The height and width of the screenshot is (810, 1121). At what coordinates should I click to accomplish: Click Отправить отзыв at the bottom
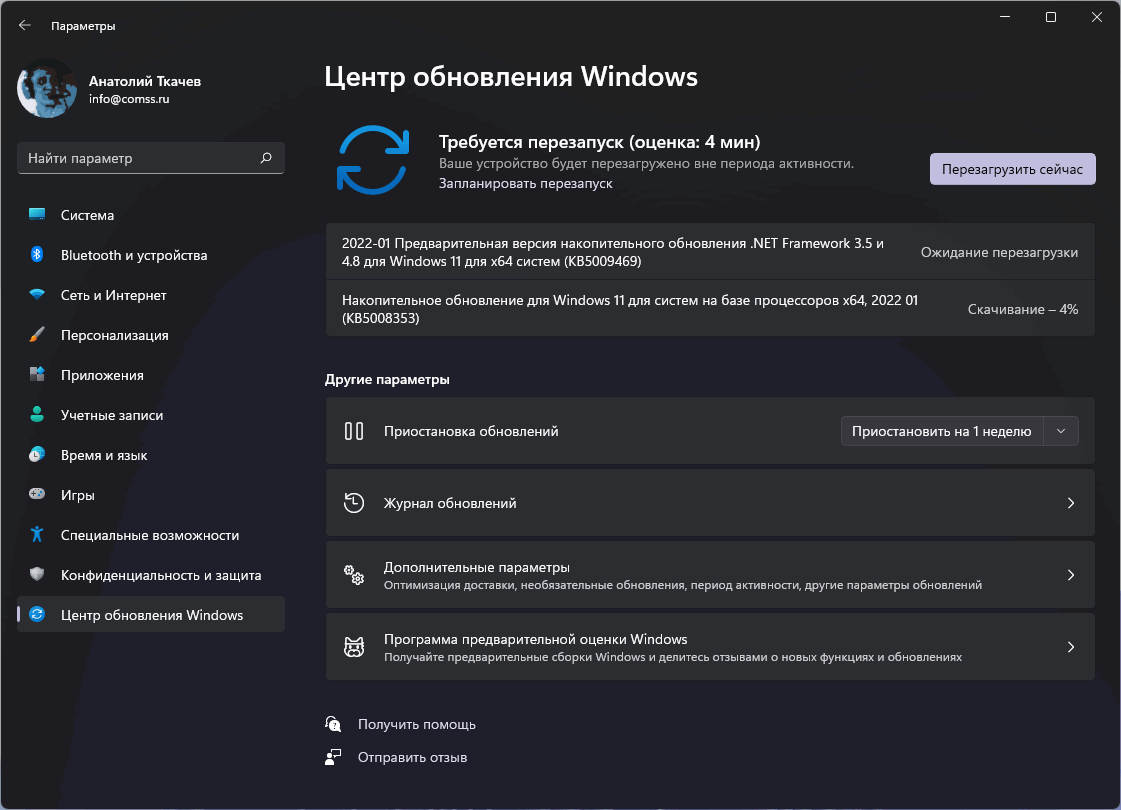point(415,757)
